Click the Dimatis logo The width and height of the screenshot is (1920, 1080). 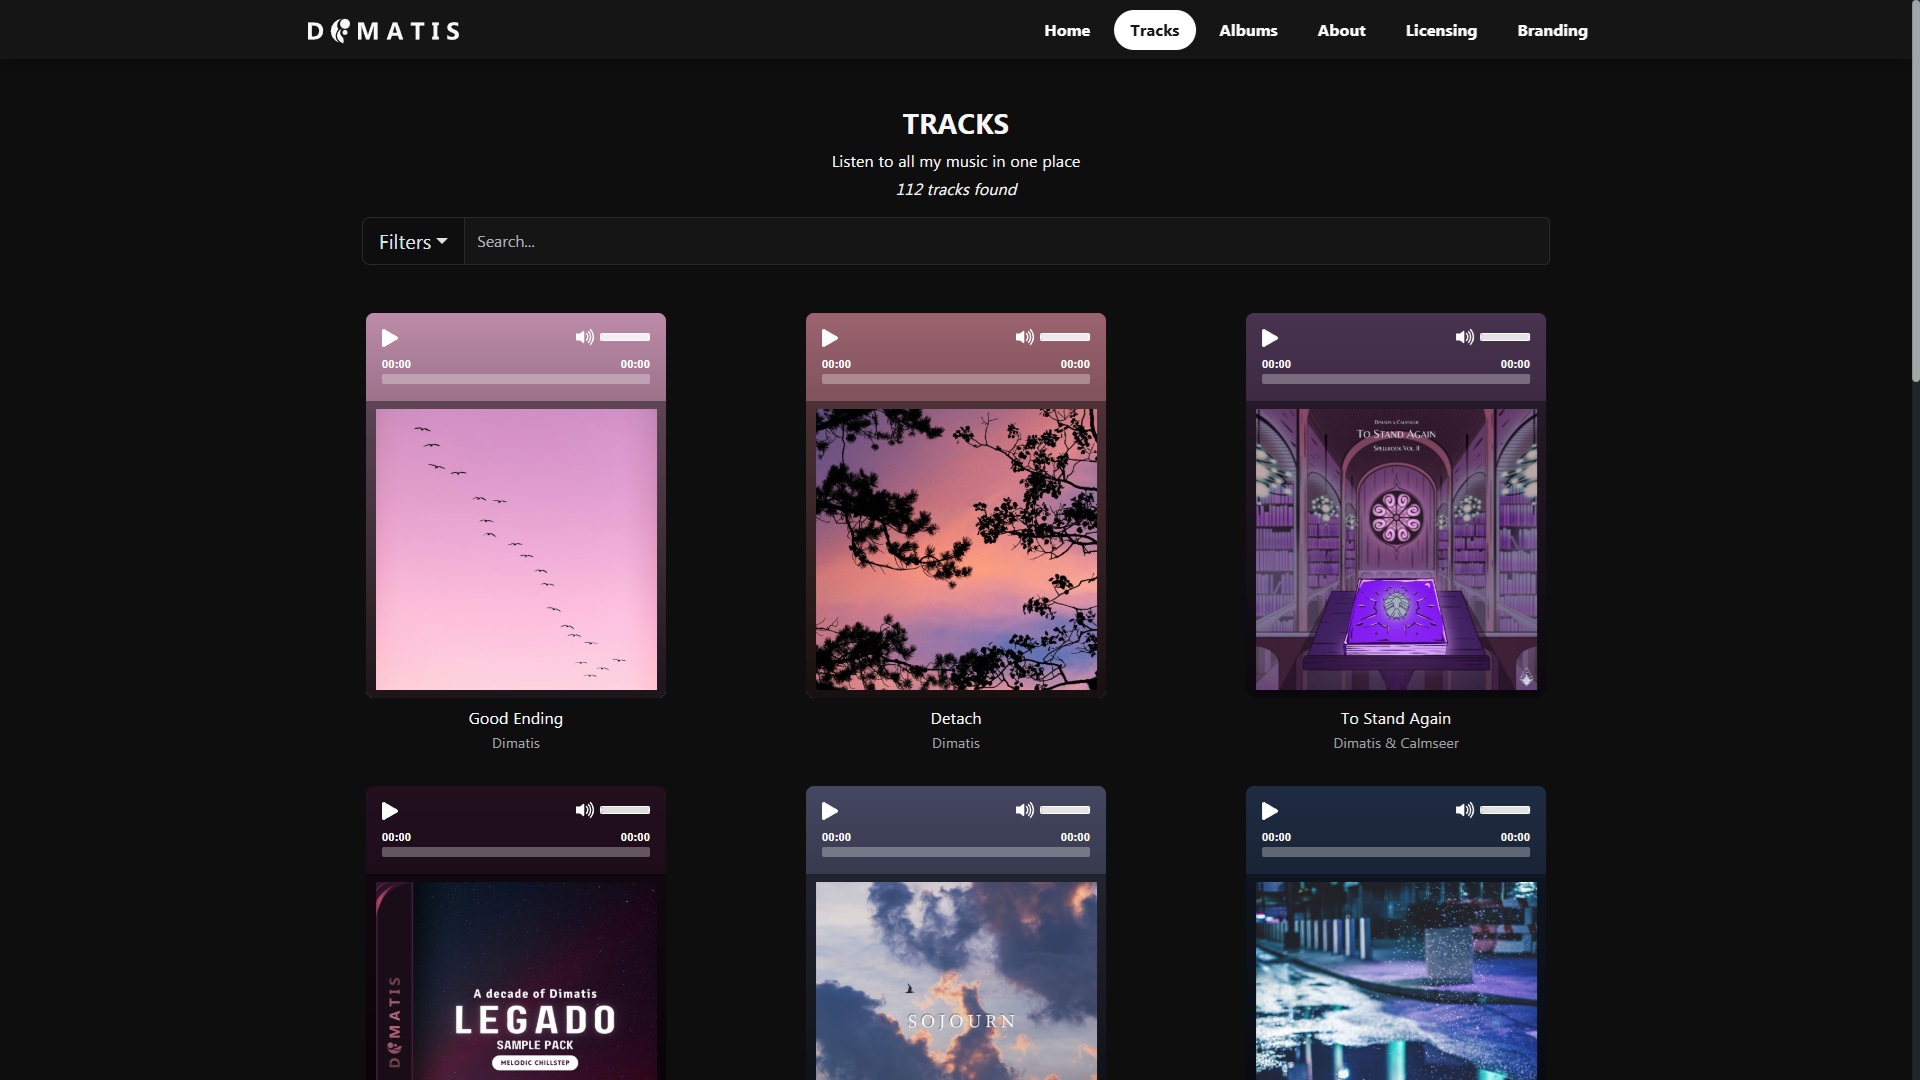[x=384, y=31]
